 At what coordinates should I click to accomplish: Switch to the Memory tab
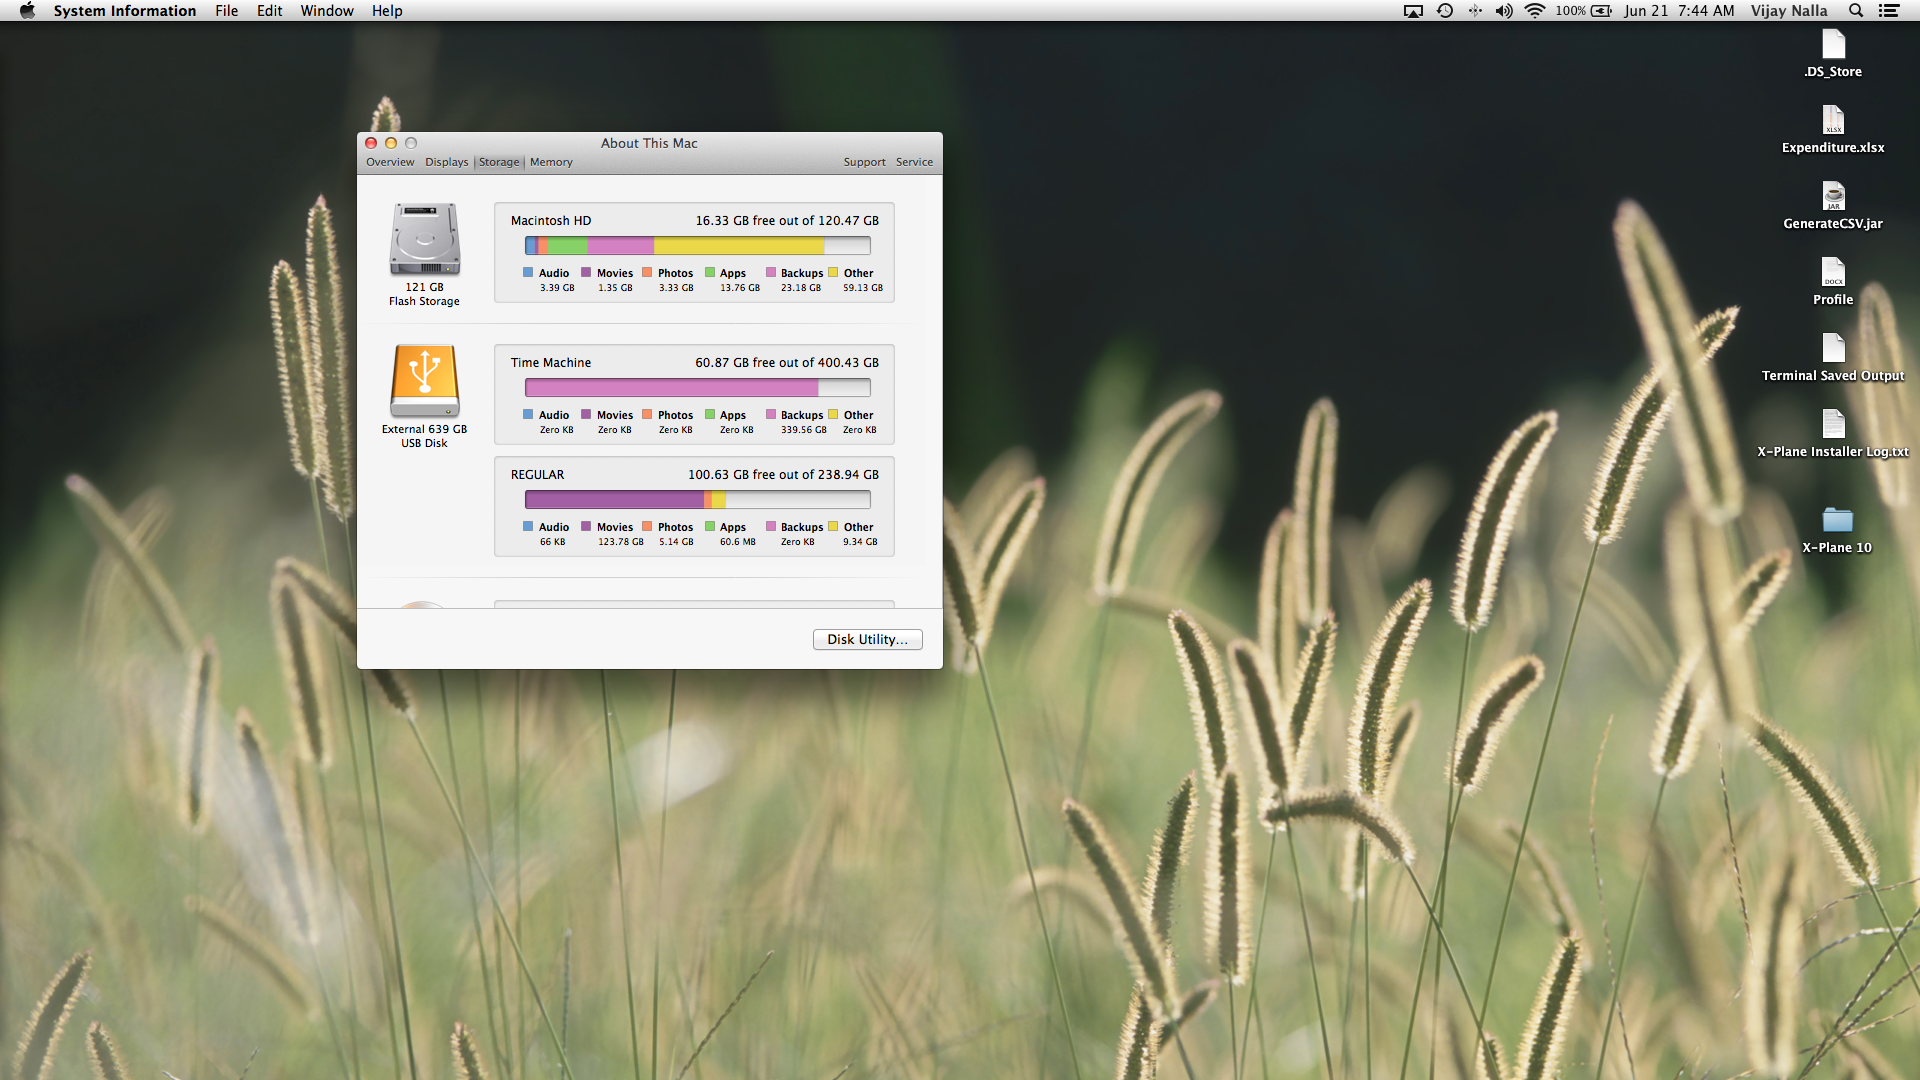point(551,162)
